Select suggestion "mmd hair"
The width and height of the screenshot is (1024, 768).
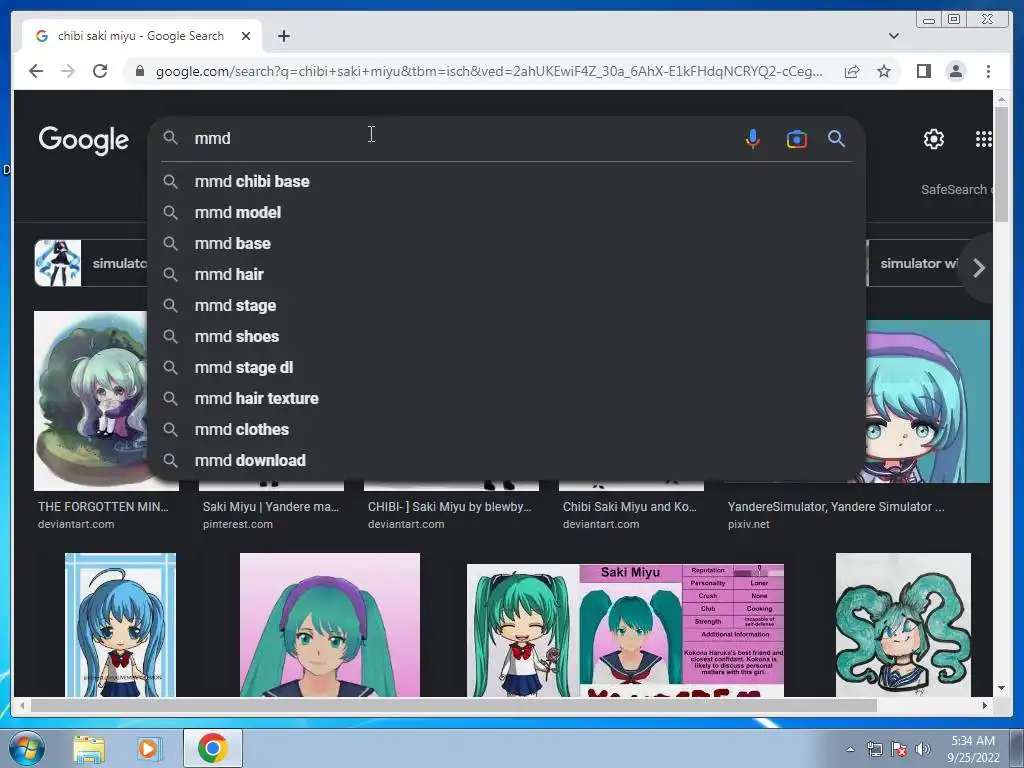506,274
